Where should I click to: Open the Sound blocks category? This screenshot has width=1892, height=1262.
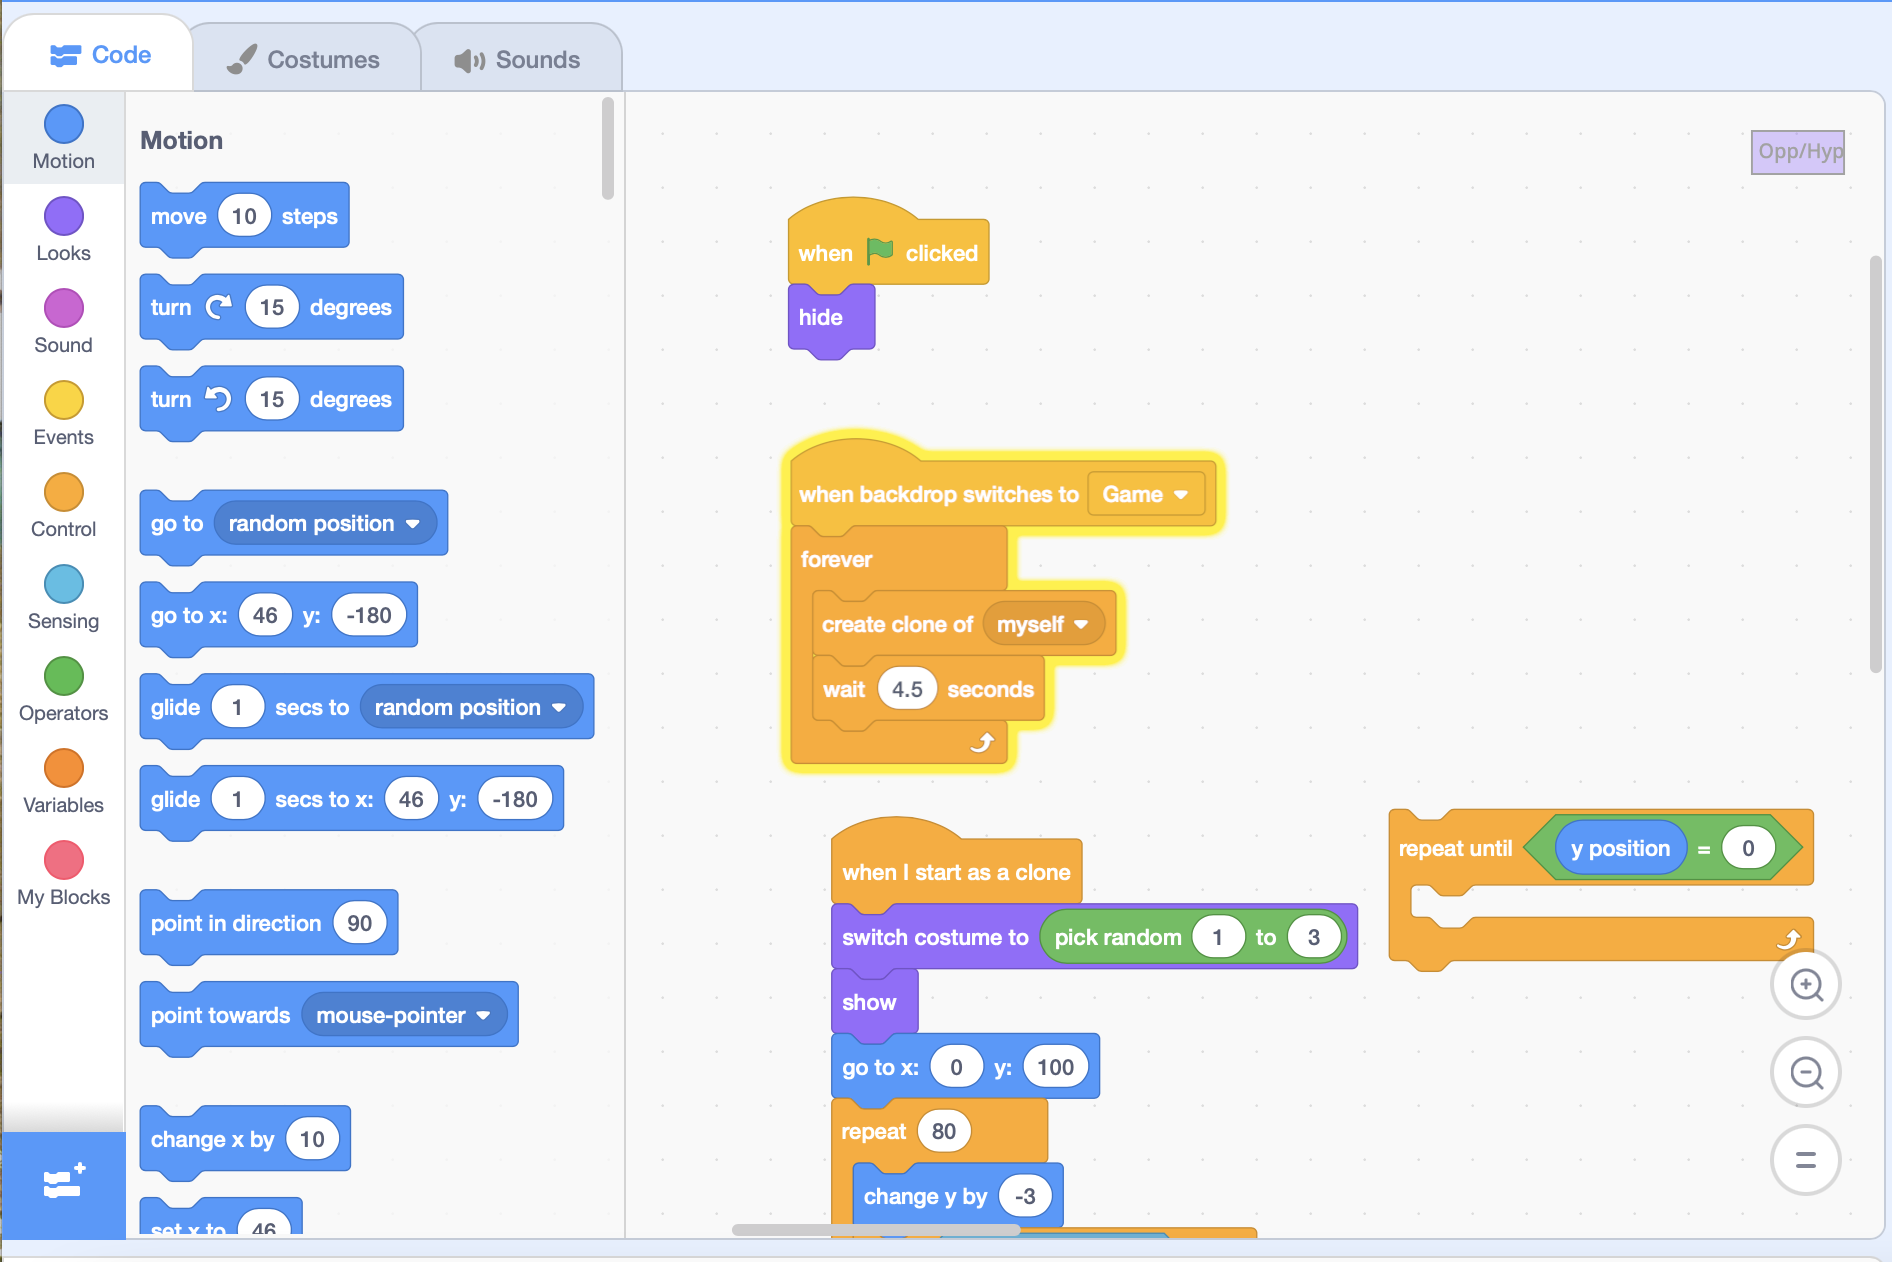tap(63, 322)
